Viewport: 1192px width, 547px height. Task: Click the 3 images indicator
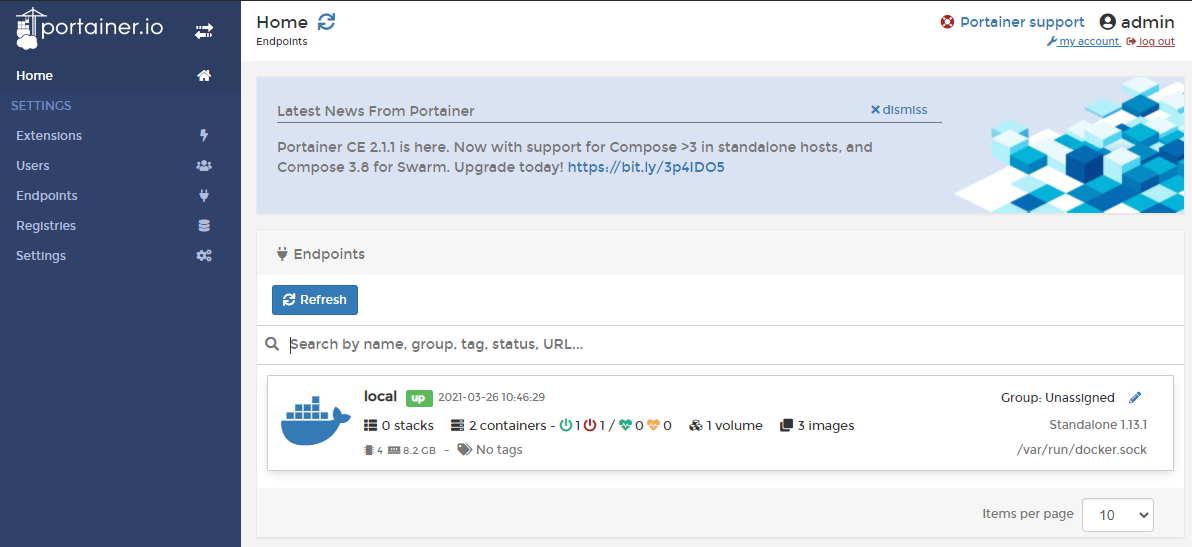click(817, 425)
